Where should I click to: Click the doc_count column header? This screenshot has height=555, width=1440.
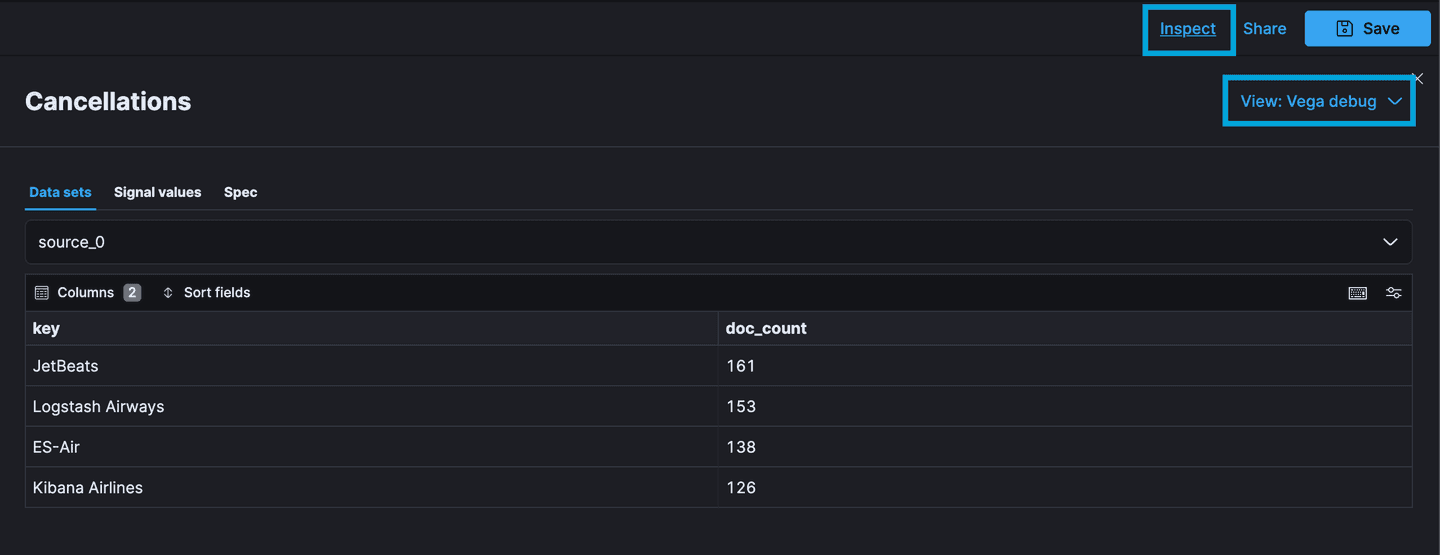766,328
